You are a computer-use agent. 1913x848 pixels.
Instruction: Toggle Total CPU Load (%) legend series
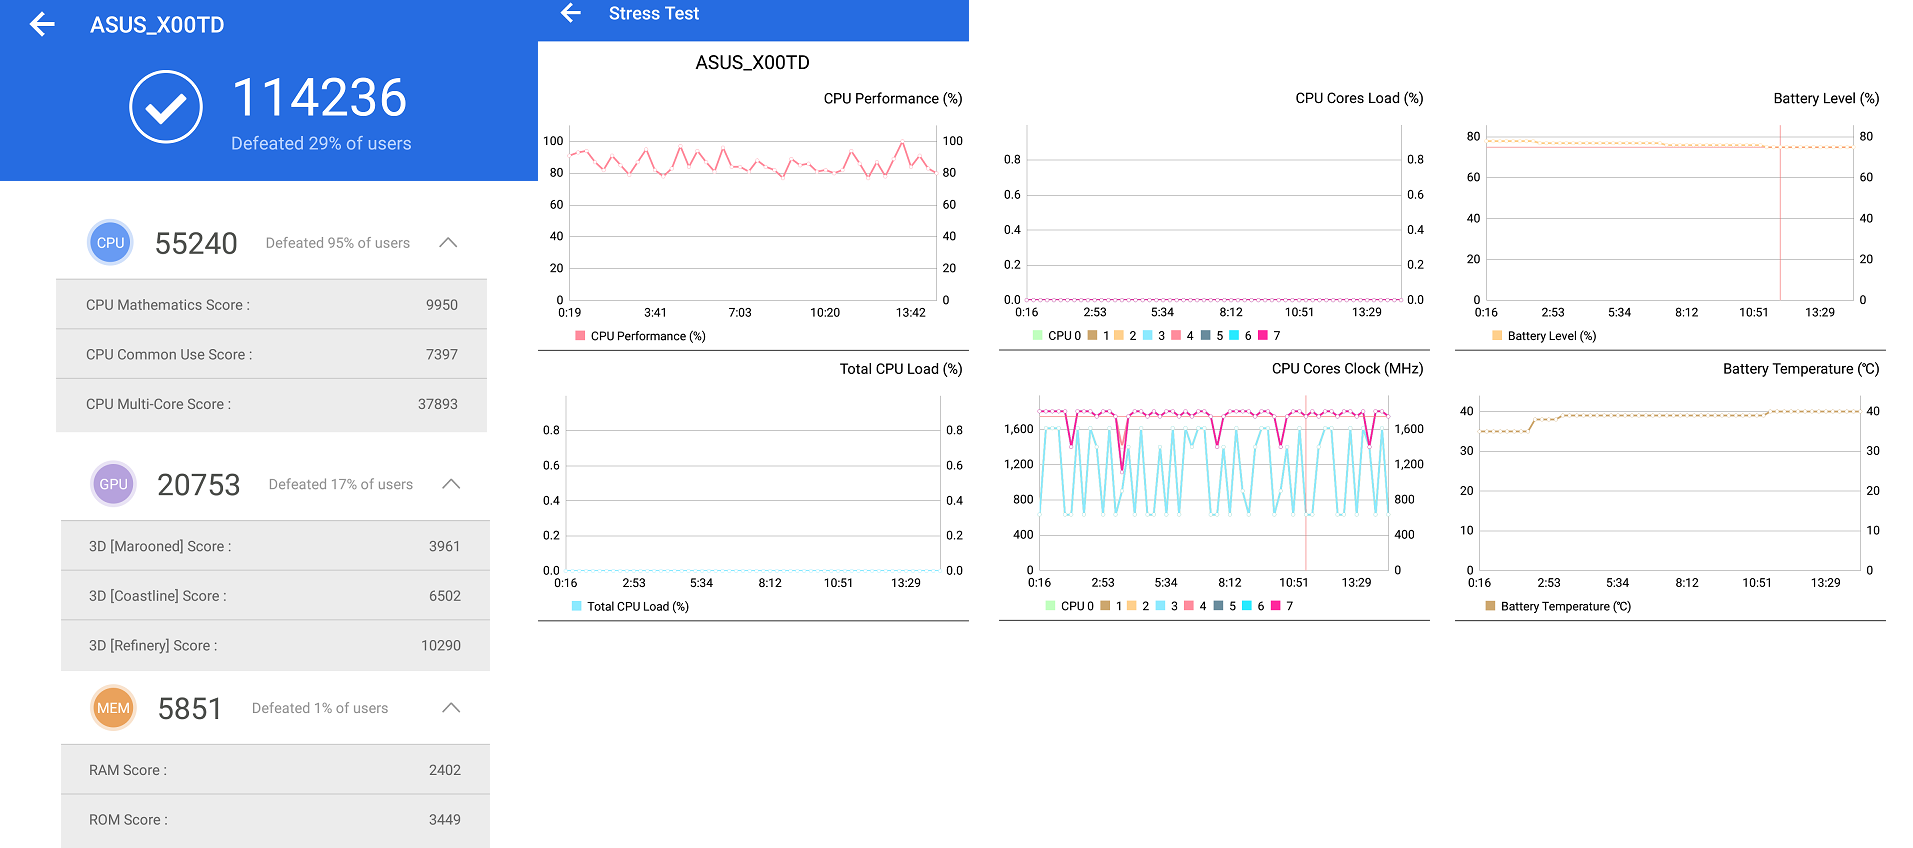[x=630, y=606]
